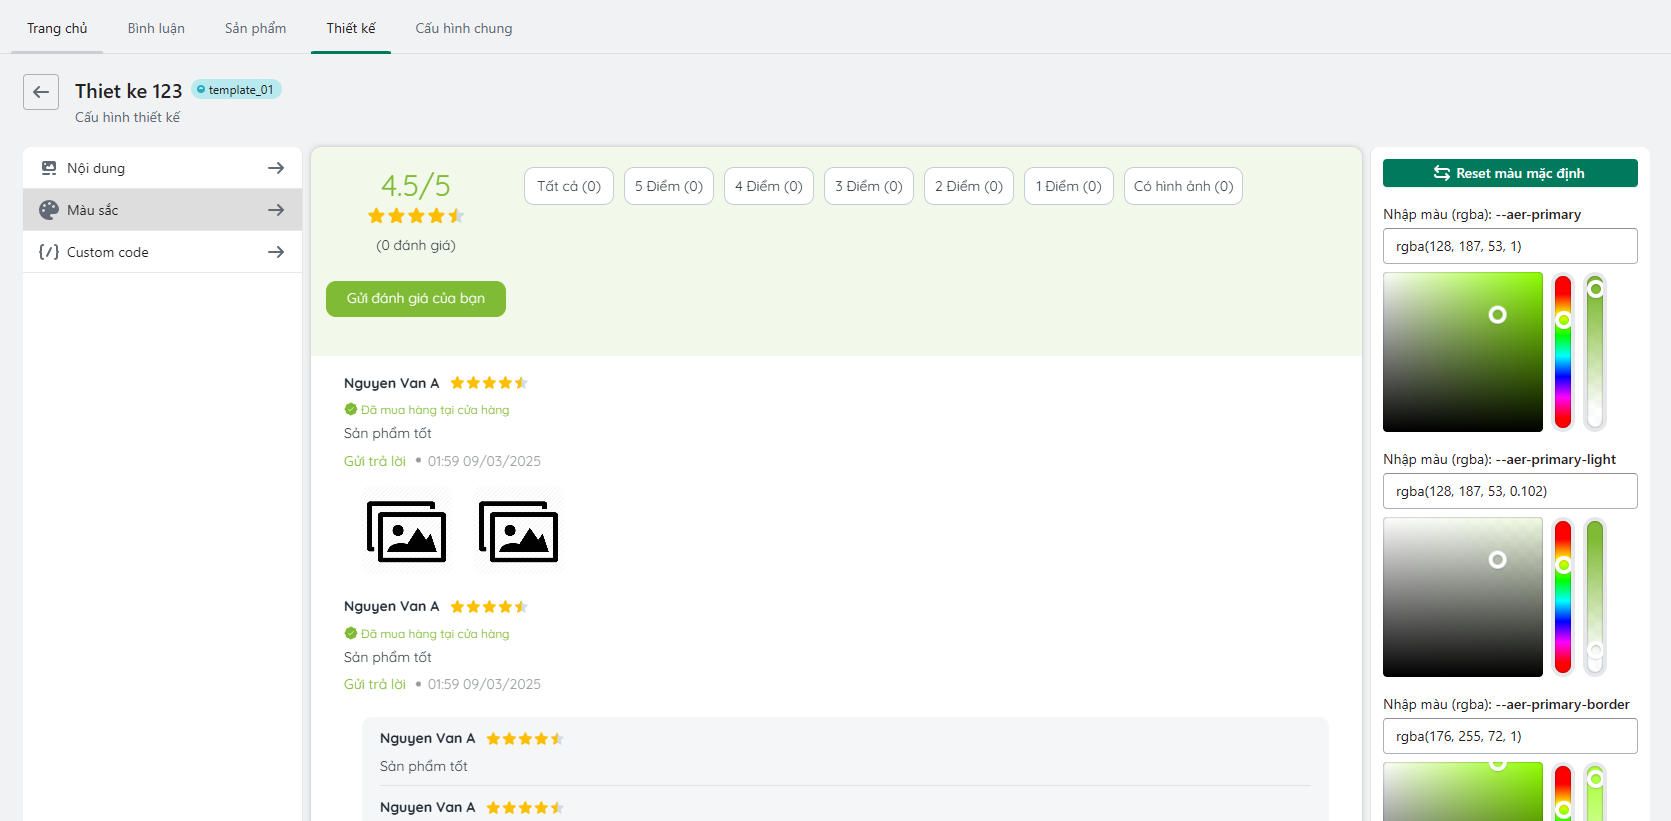
Task: Expand Nội dung section arrow
Action: pos(276,168)
